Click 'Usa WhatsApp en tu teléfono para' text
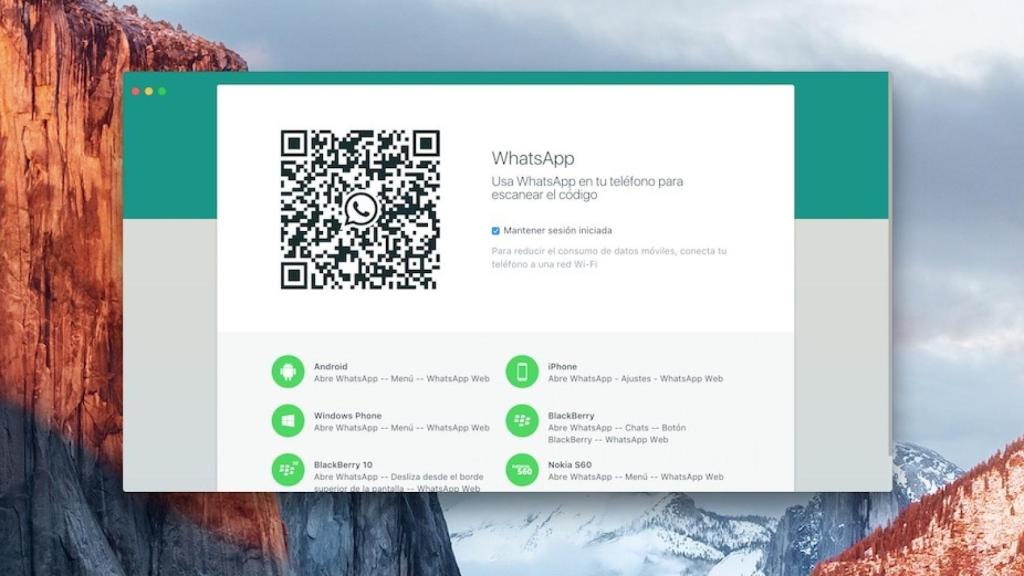Screen dimensions: 1024x576 [587, 182]
